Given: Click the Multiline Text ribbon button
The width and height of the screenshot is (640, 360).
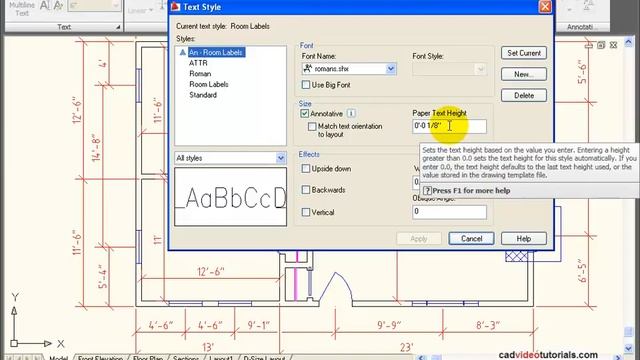Looking at the screenshot, I should tap(22, 10).
